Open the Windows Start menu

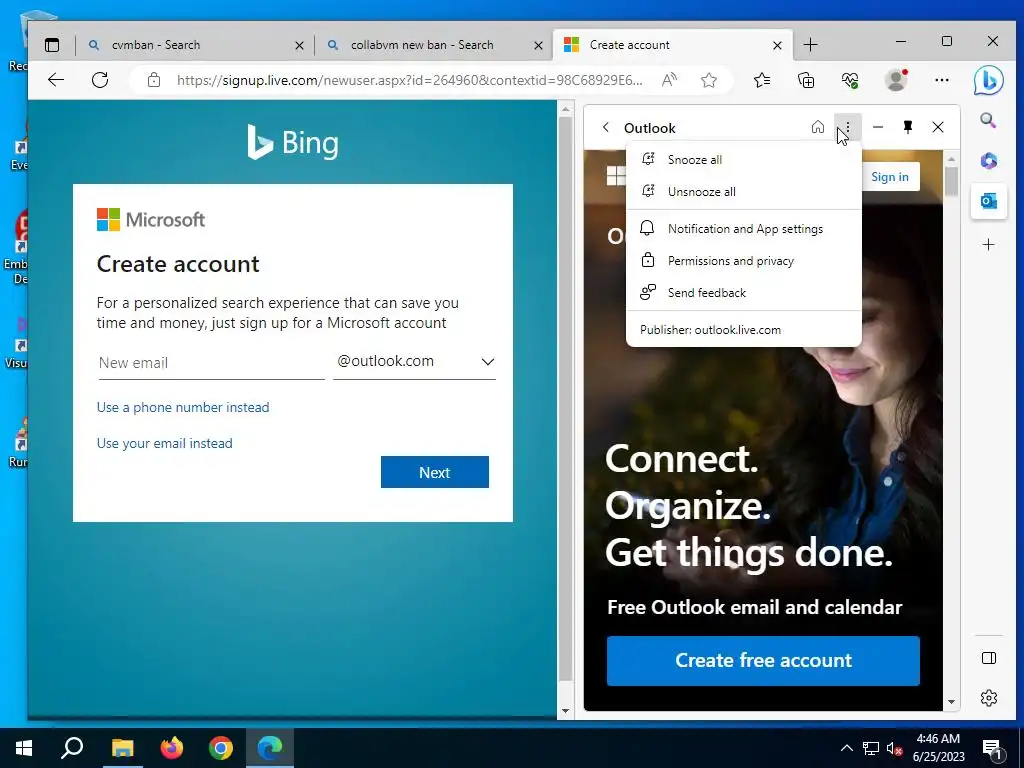coord(24,748)
